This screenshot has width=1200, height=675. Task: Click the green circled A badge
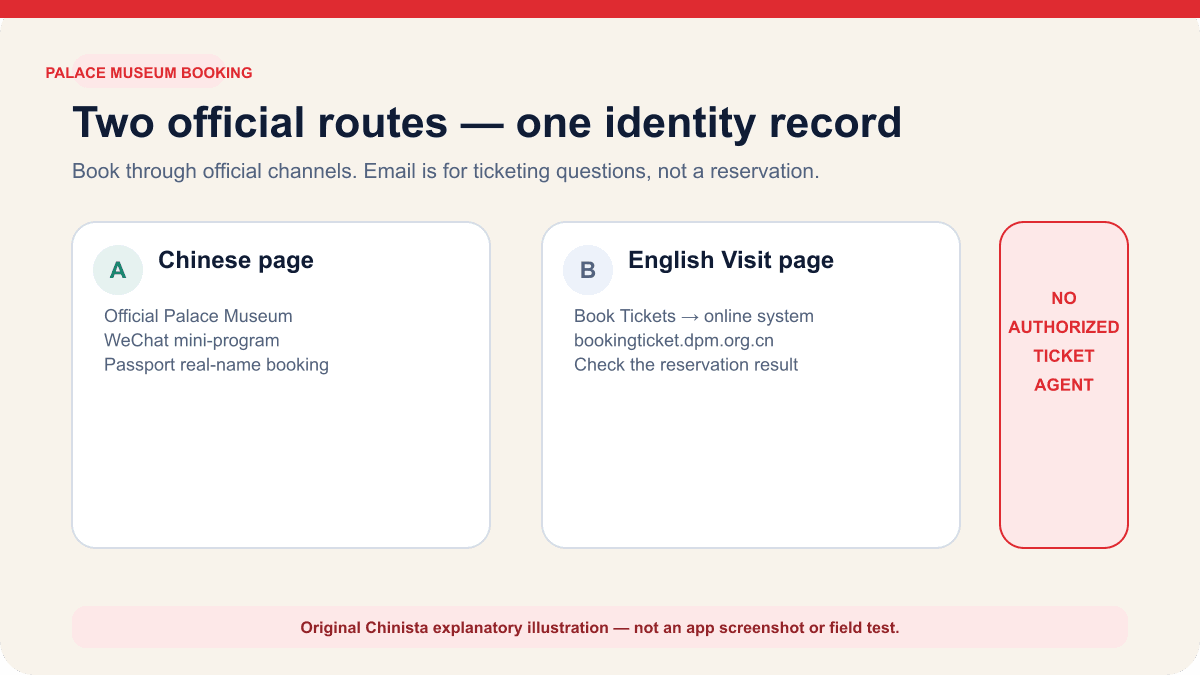tap(118, 270)
